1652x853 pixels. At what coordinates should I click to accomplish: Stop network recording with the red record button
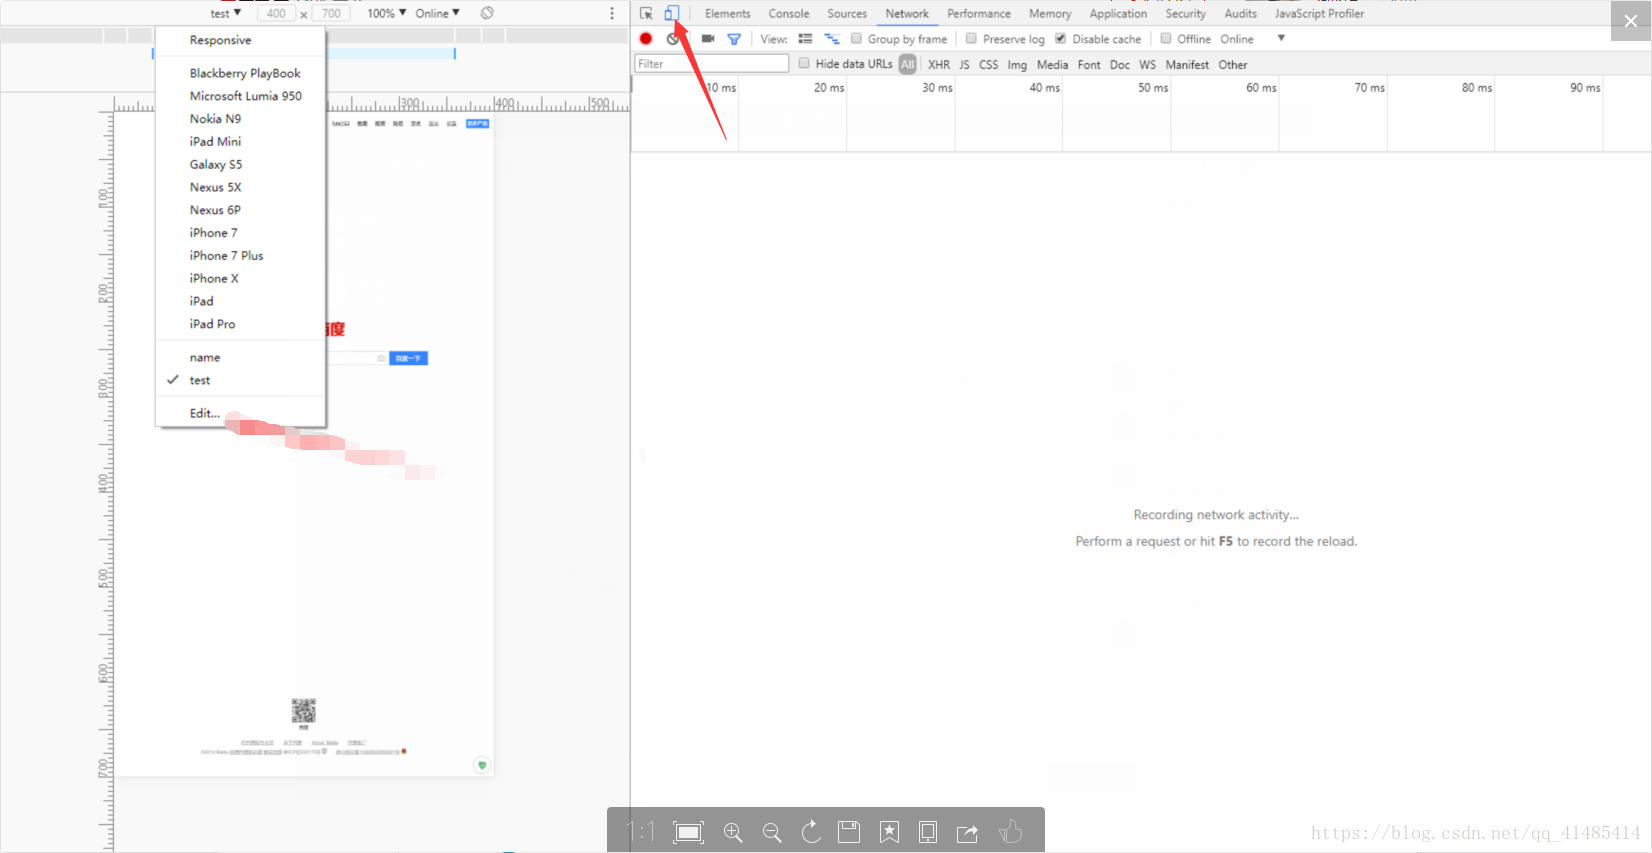[646, 39]
